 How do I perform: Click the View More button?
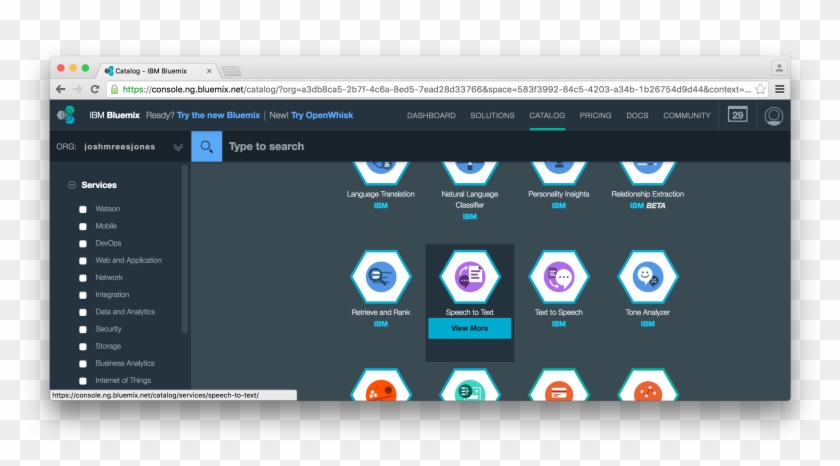coord(469,328)
